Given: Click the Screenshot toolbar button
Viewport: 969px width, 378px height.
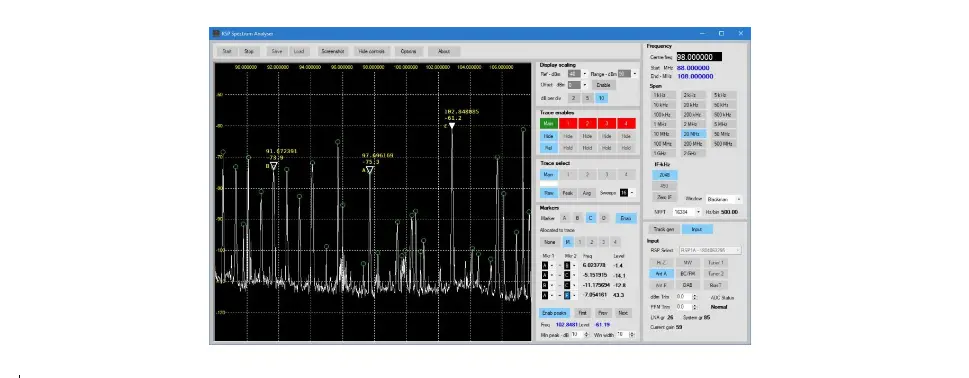Looking at the screenshot, I should coord(332,52).
